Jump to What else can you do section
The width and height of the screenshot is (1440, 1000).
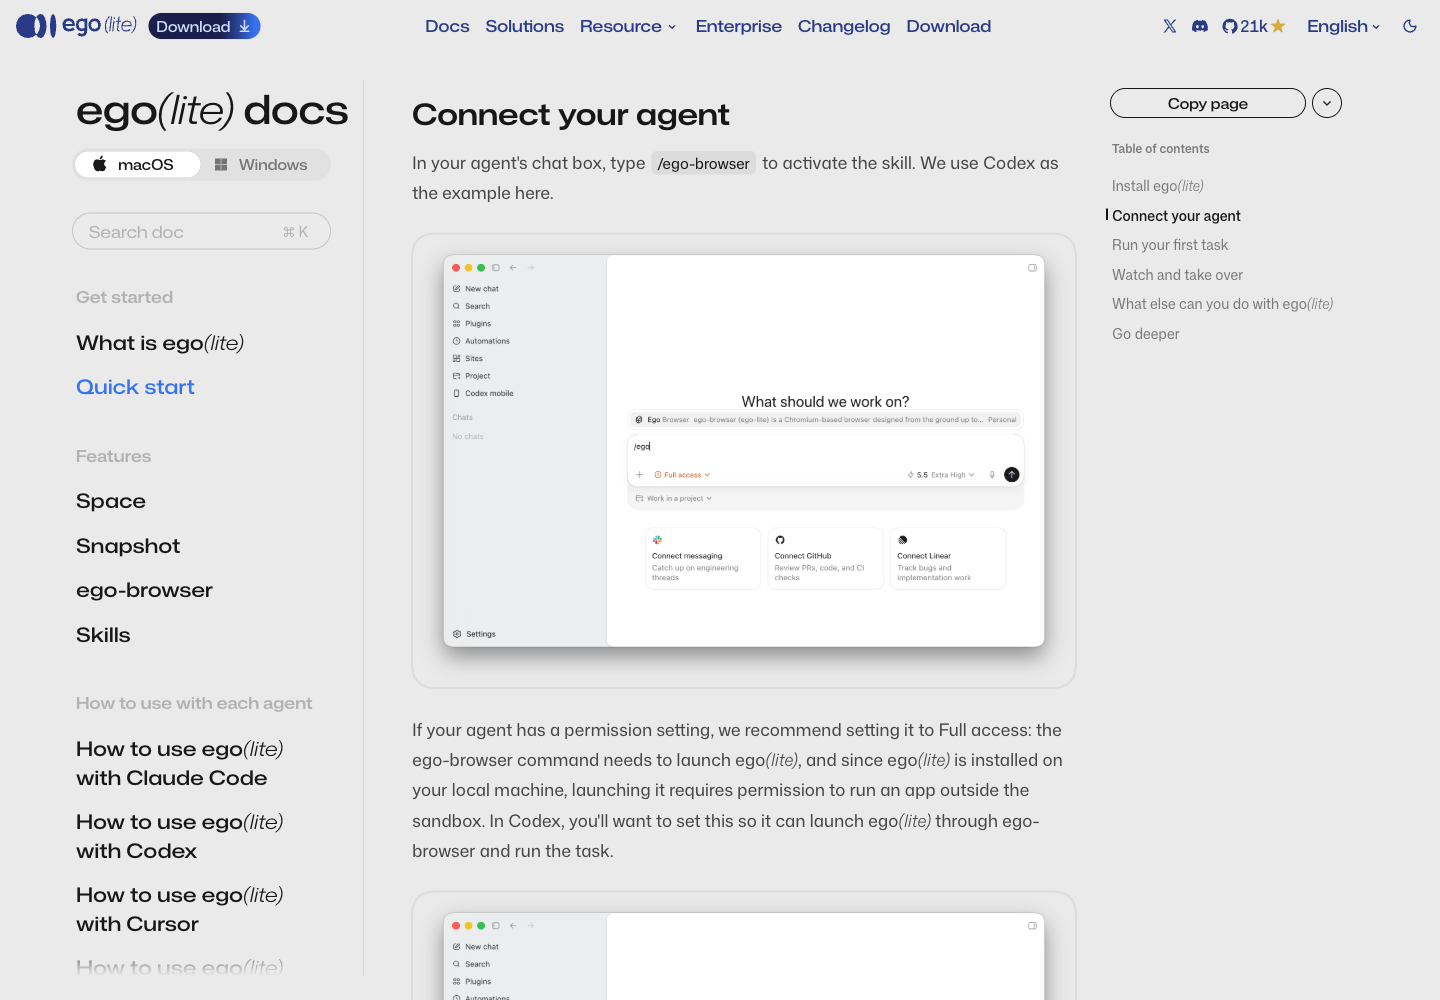point(1222,304)
